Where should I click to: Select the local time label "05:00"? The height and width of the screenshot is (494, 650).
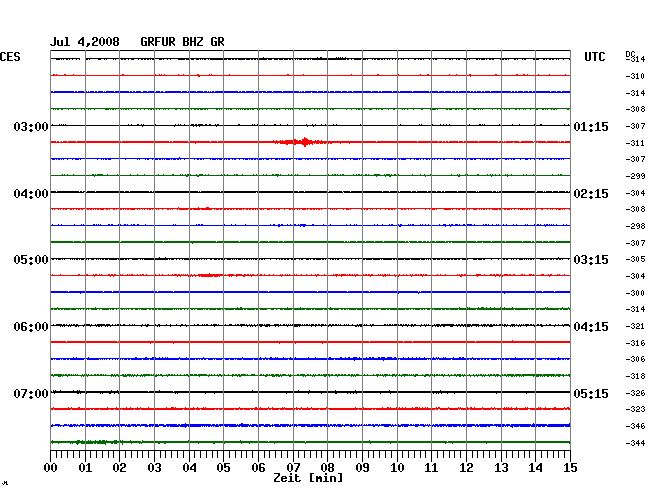click(x=31, y=260)
